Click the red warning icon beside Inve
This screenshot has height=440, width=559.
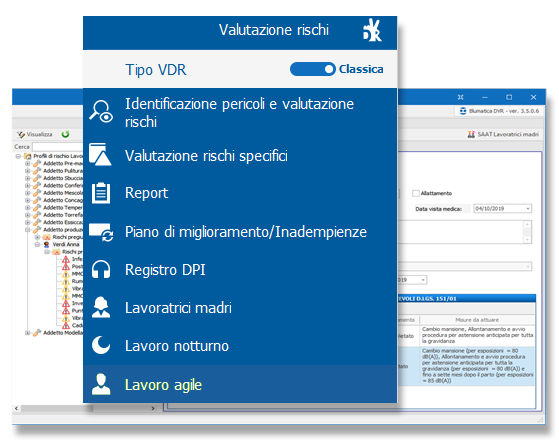click(x=66, y=303)
